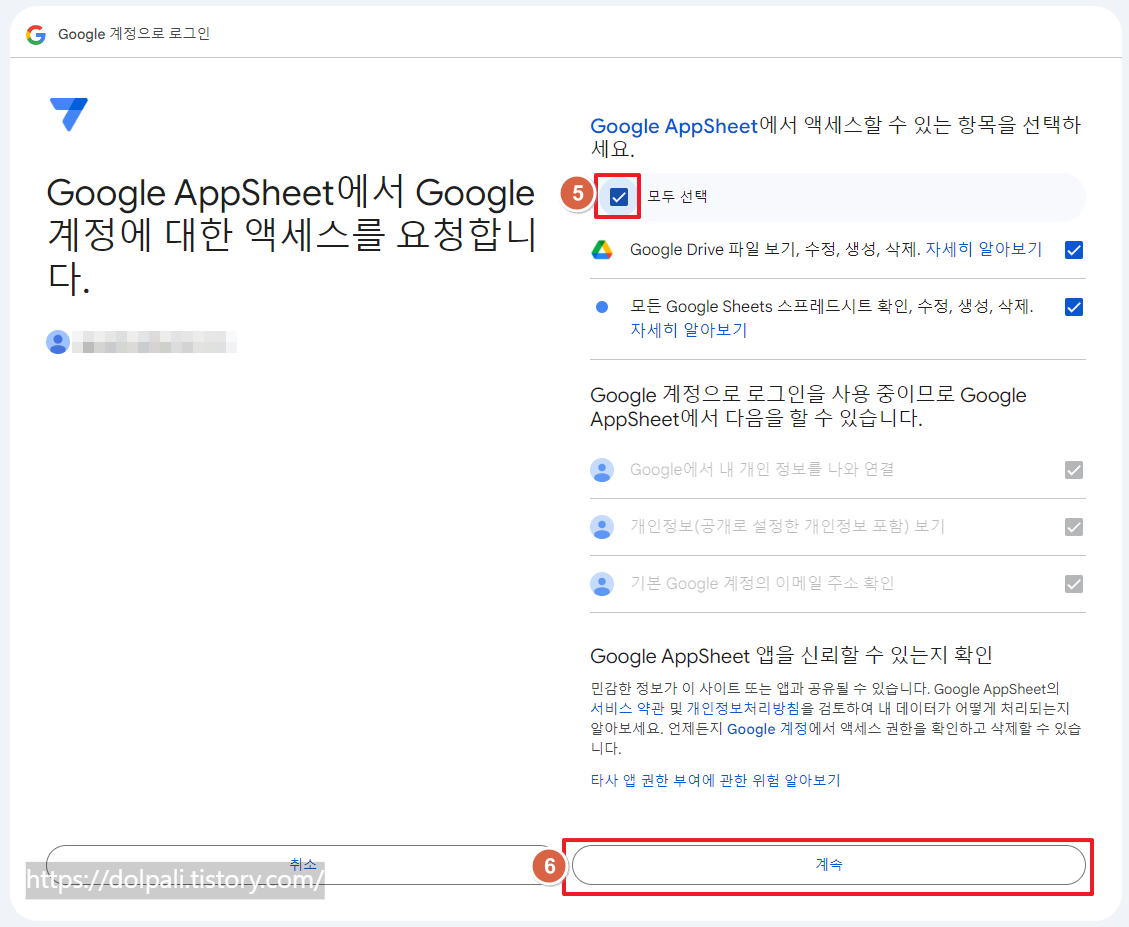Viewport: 1129px width, 927px height.
Task: Select the blurred account name chip
Action: tap(155, 342)
